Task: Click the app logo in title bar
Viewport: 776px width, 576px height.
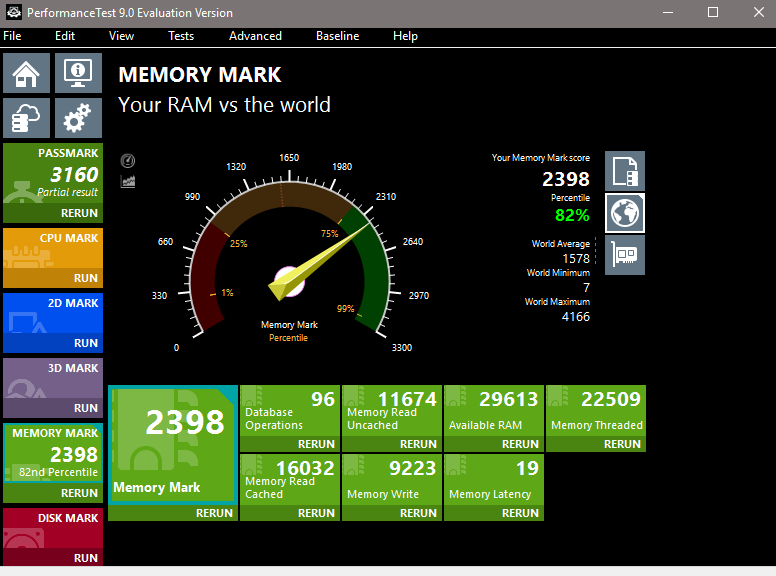Action: pyautogui.click(x=14, y=12)
